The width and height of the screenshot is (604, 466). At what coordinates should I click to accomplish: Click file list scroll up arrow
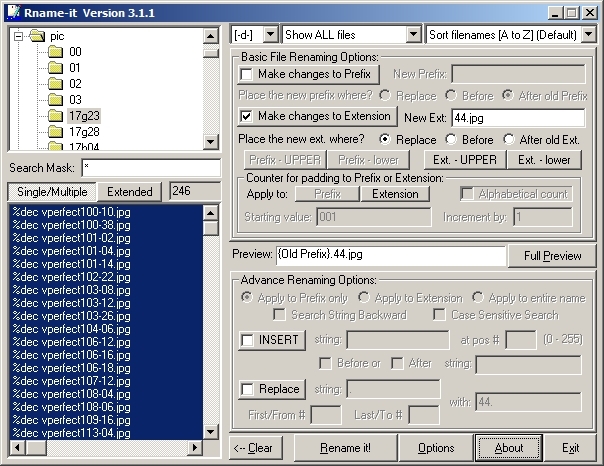point(210,213)
